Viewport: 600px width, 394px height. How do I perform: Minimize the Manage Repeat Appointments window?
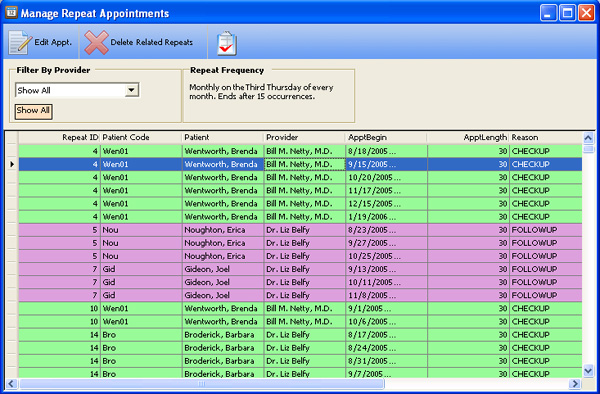pyautogui.click(x=548, y=13)
